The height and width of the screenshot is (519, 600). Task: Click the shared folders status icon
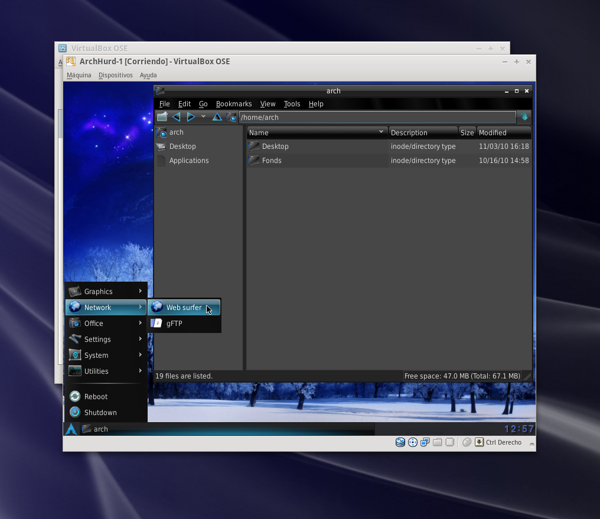437,442
